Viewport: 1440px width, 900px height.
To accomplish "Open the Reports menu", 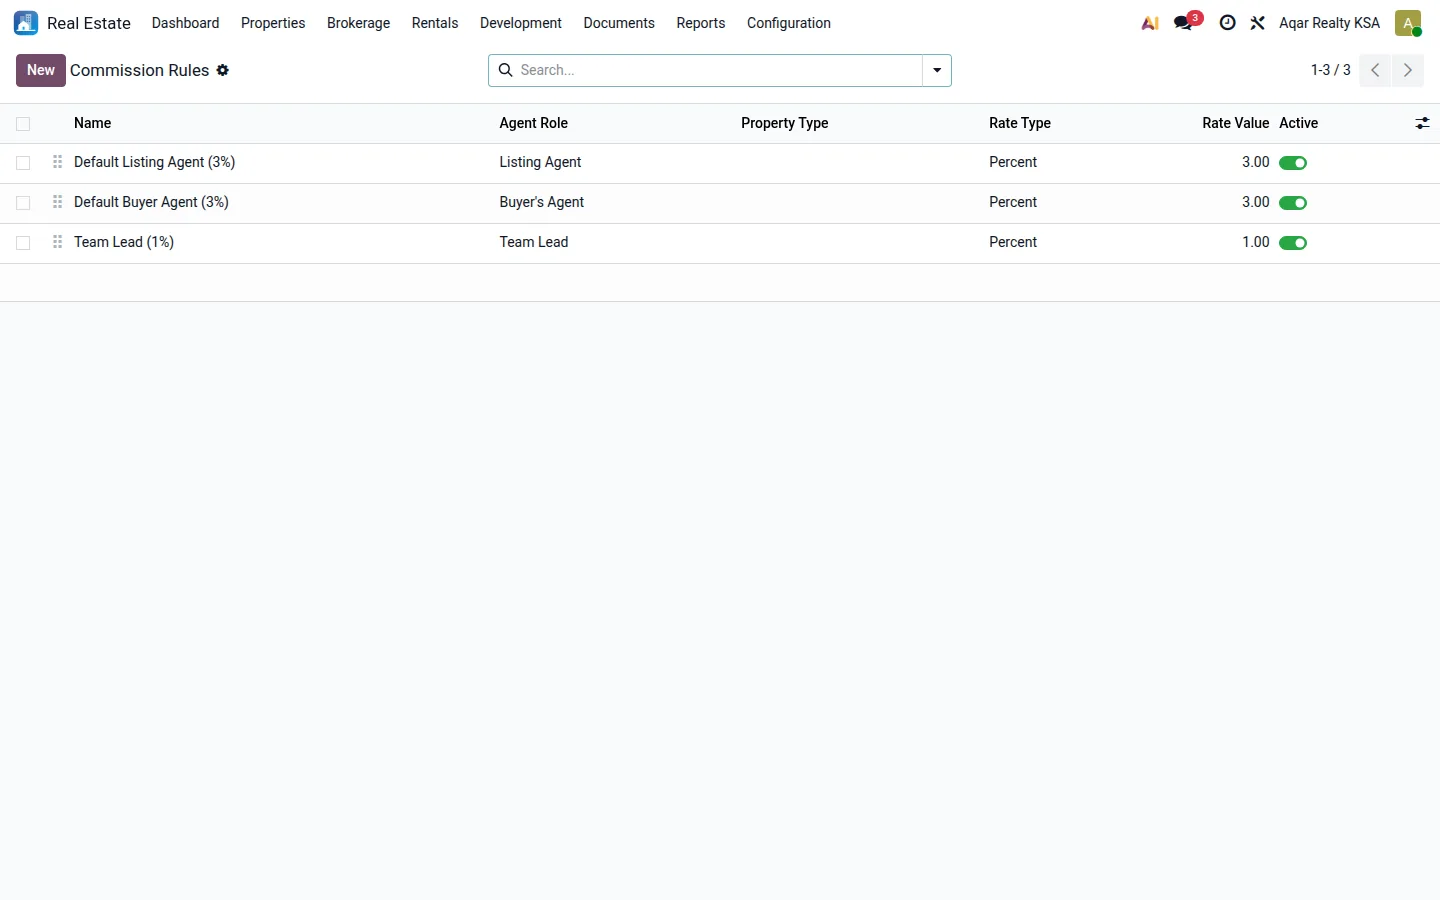I will coord(701,23).
